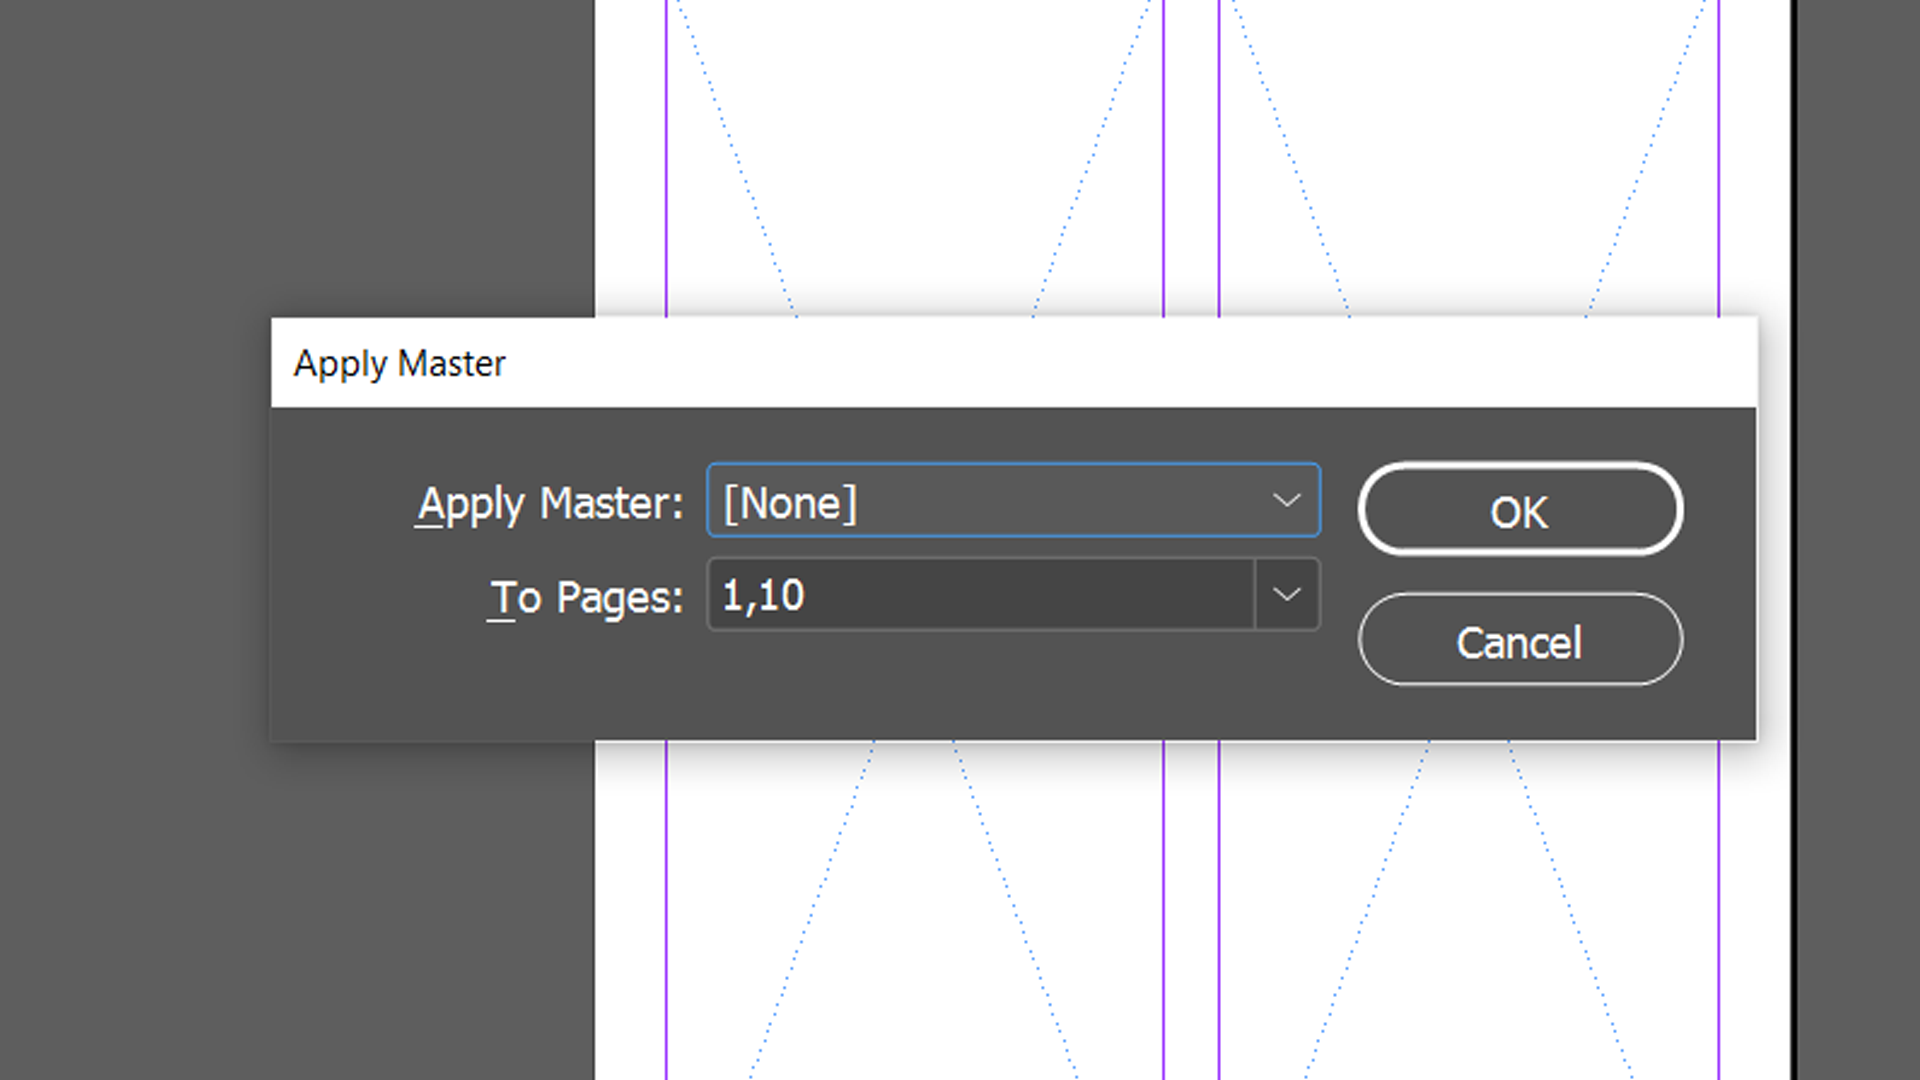Click the gutter between columns below dialog
This screenshot has height=1080, width=1920.
tap(1191, 910)
